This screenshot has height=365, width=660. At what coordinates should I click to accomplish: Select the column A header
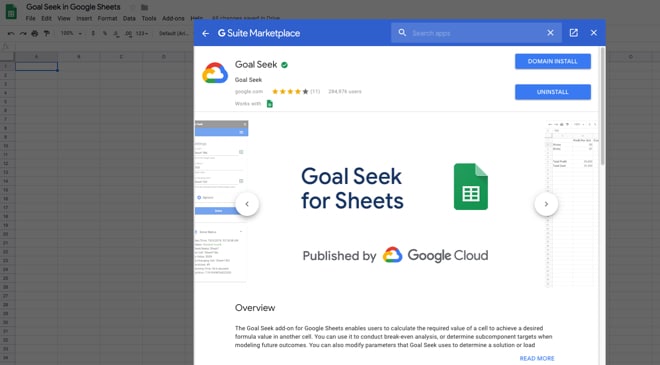click(37, 56)
